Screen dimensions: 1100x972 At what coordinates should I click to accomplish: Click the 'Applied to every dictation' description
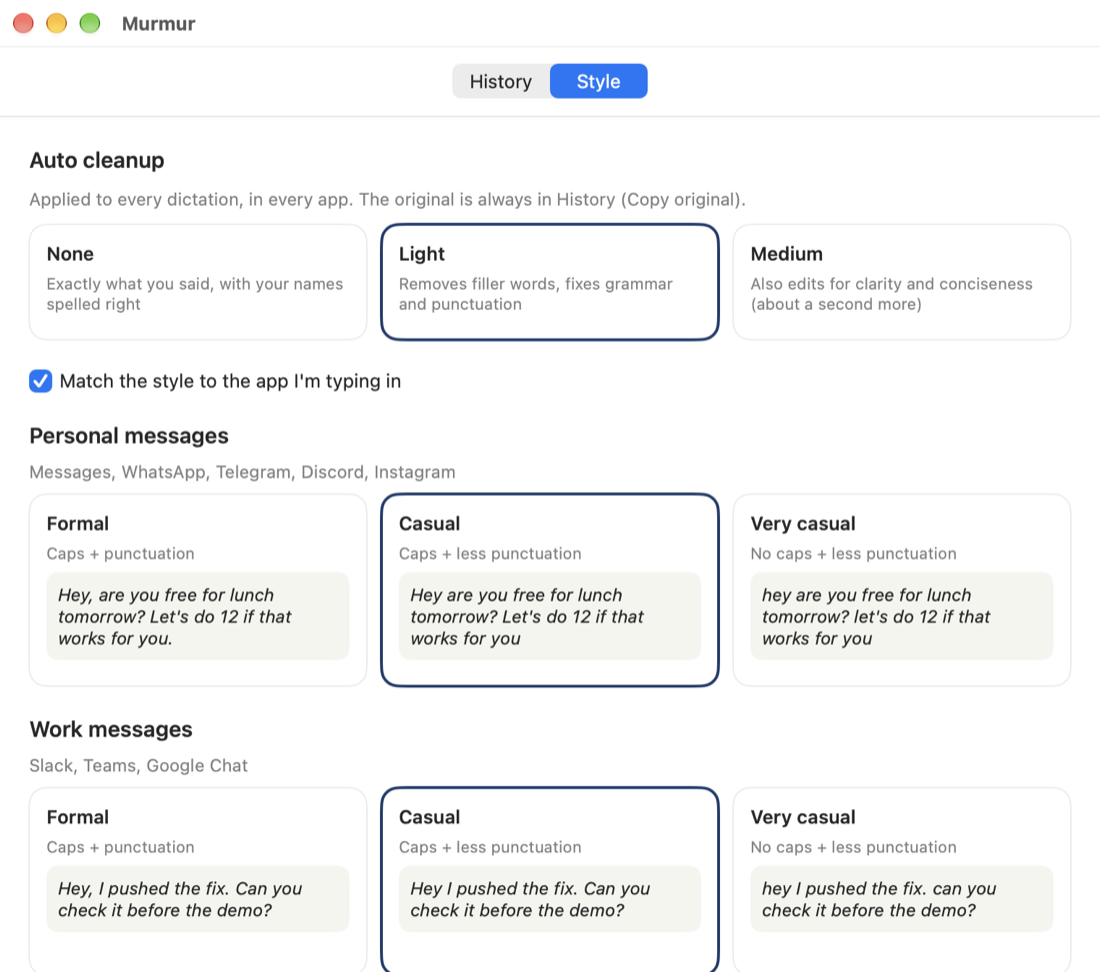pos(387,200)
